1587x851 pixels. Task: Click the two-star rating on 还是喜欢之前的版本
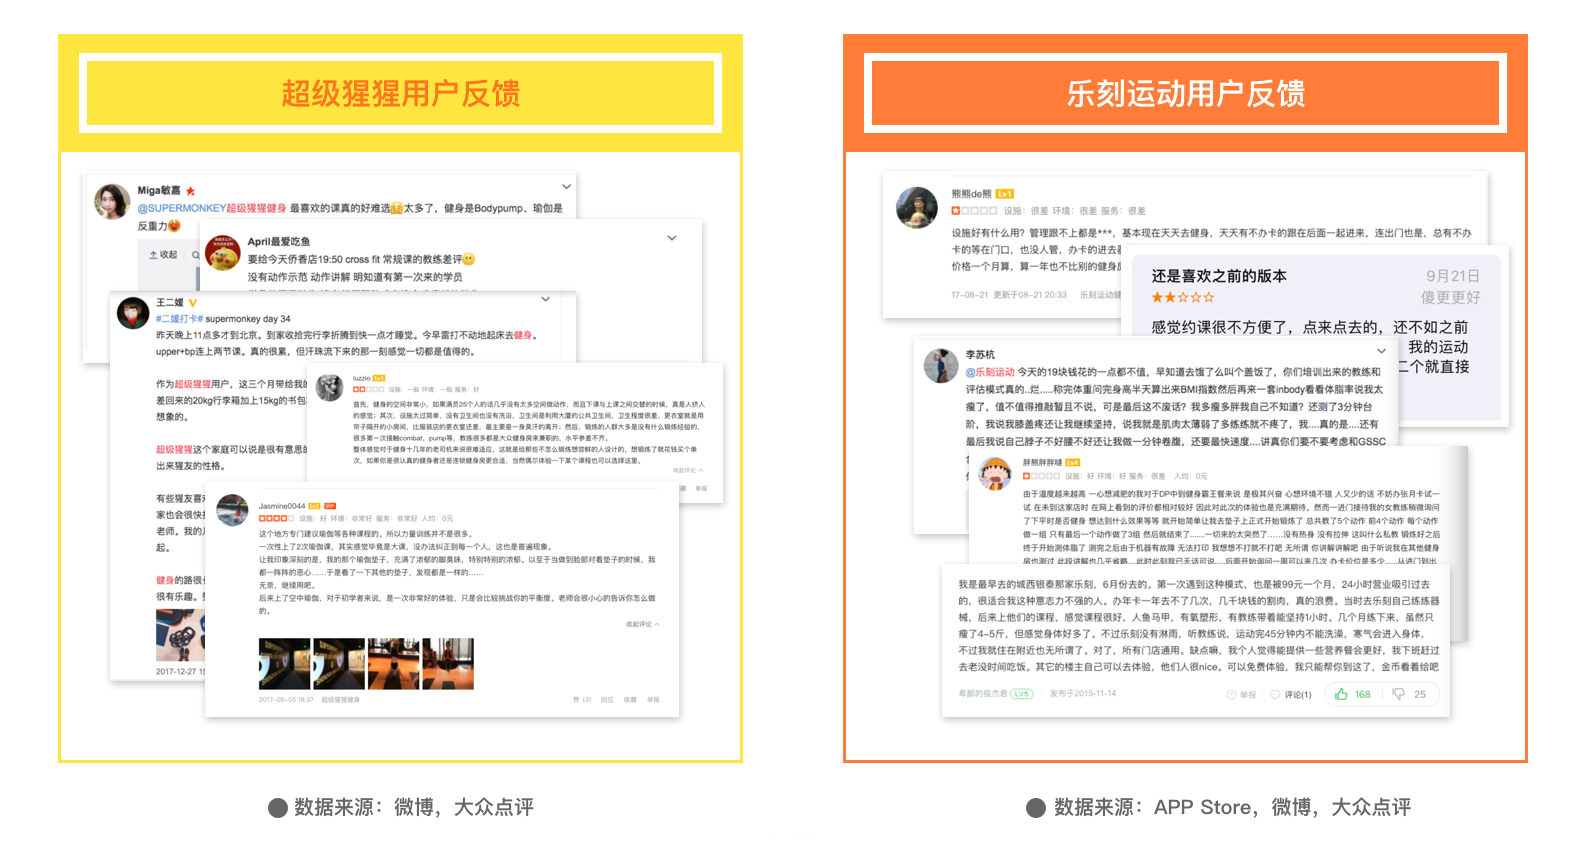point(1183,297)
